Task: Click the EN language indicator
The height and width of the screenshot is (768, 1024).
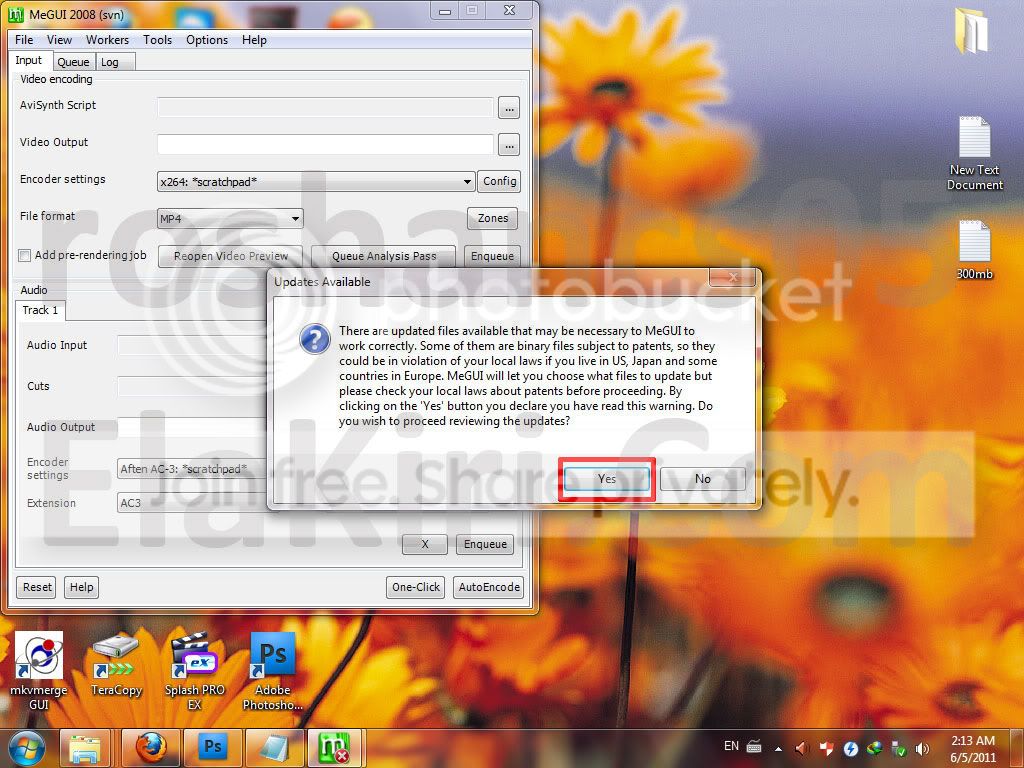Action: (x=731, y=746)
